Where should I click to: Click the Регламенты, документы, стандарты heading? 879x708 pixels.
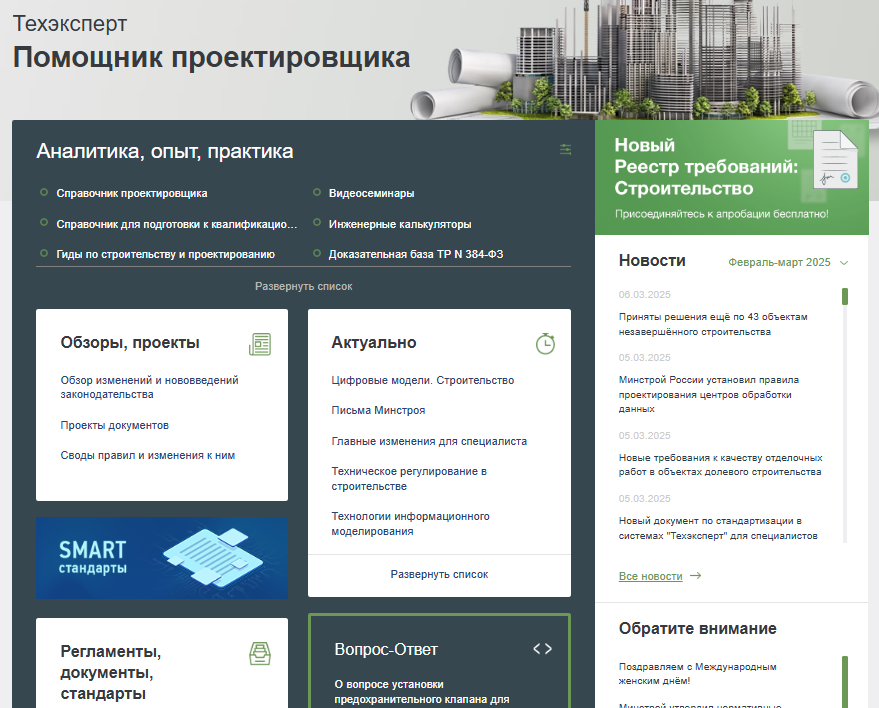tap(111, 672)
